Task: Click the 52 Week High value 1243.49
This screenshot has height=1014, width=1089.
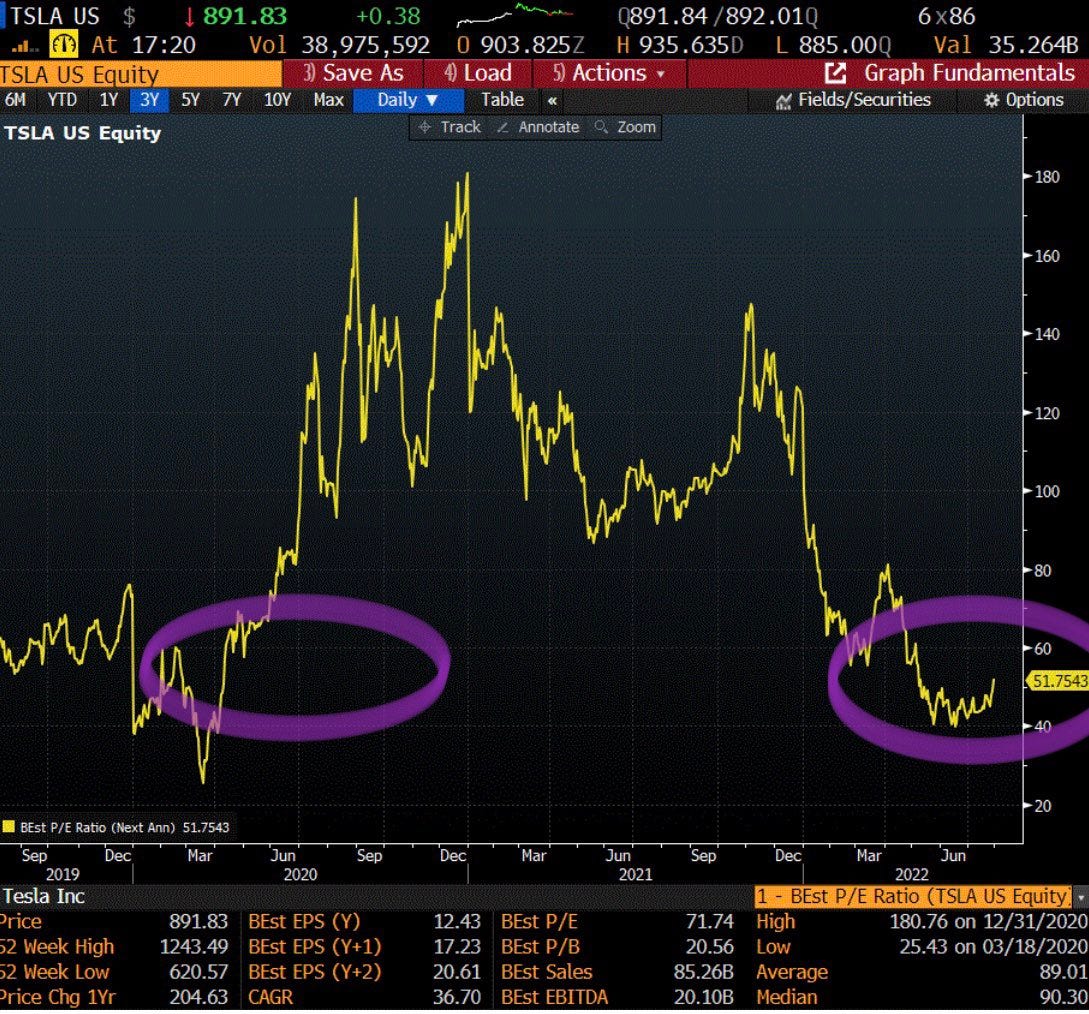Action: click(194, 947)
